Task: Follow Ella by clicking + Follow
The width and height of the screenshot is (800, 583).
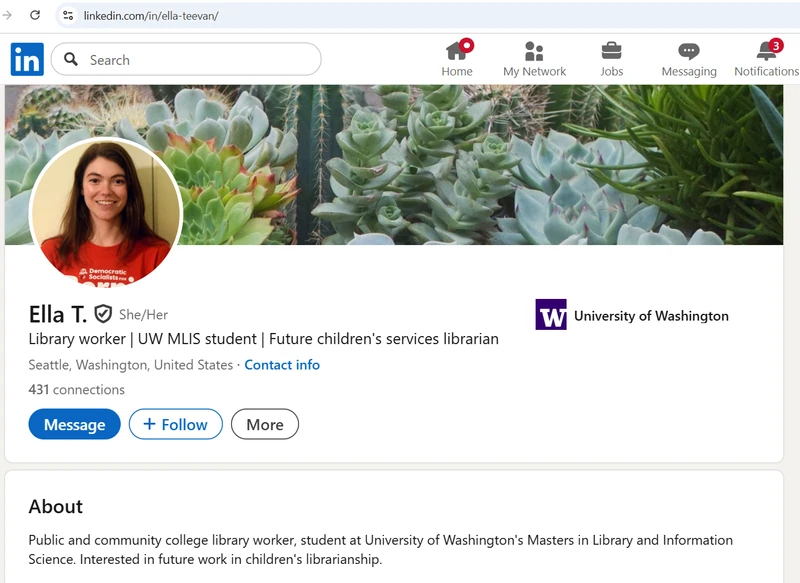Action: click(175, 424)
